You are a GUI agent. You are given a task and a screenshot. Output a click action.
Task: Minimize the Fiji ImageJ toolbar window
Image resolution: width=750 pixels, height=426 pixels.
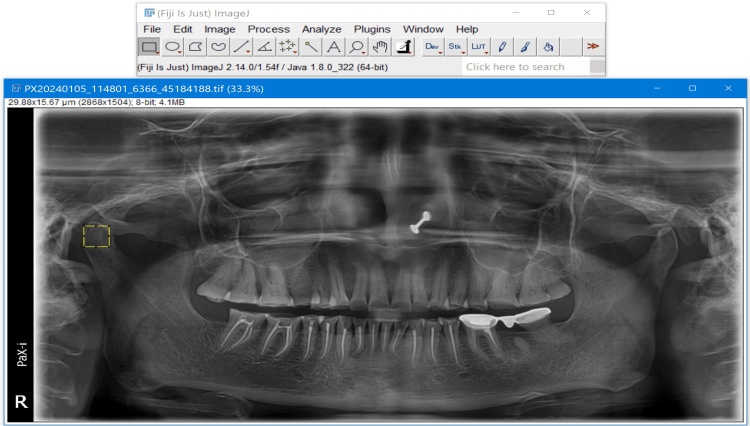(x=516, y=13)
